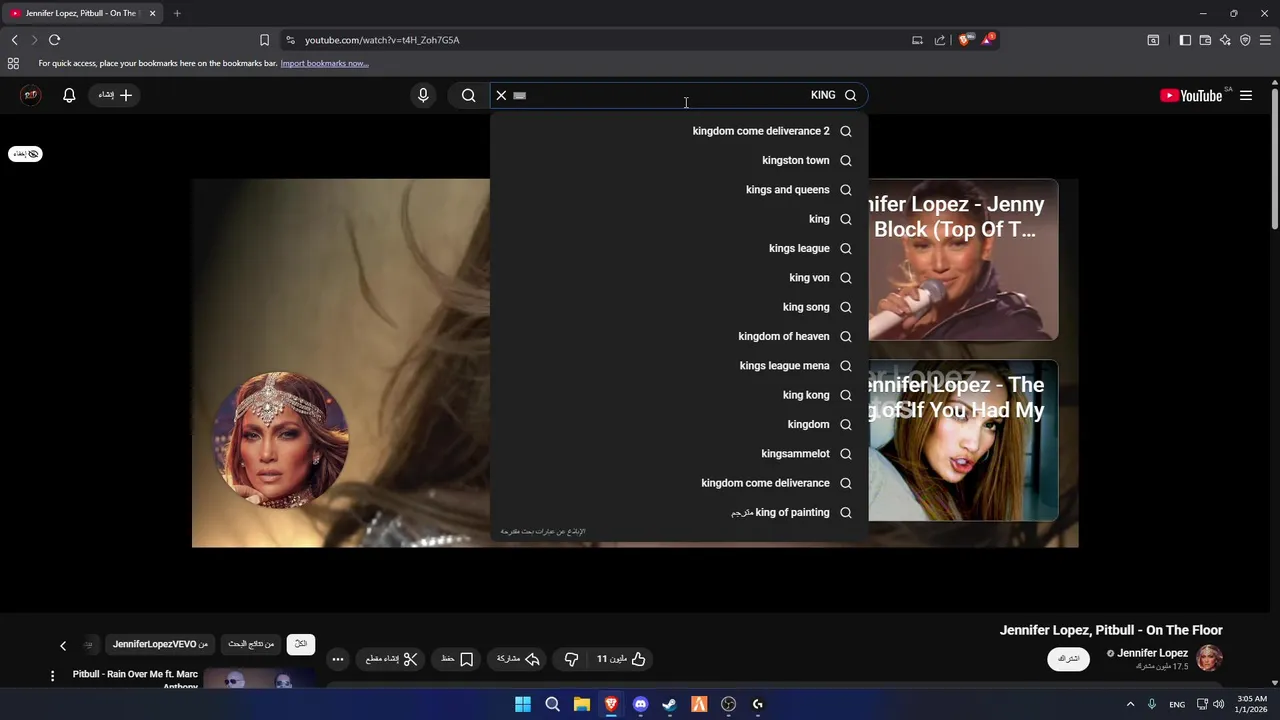The height and width of the screenshot is (720, 1280).
Task: Click the Subscribe button
Action: click(x=1068, y=659)
